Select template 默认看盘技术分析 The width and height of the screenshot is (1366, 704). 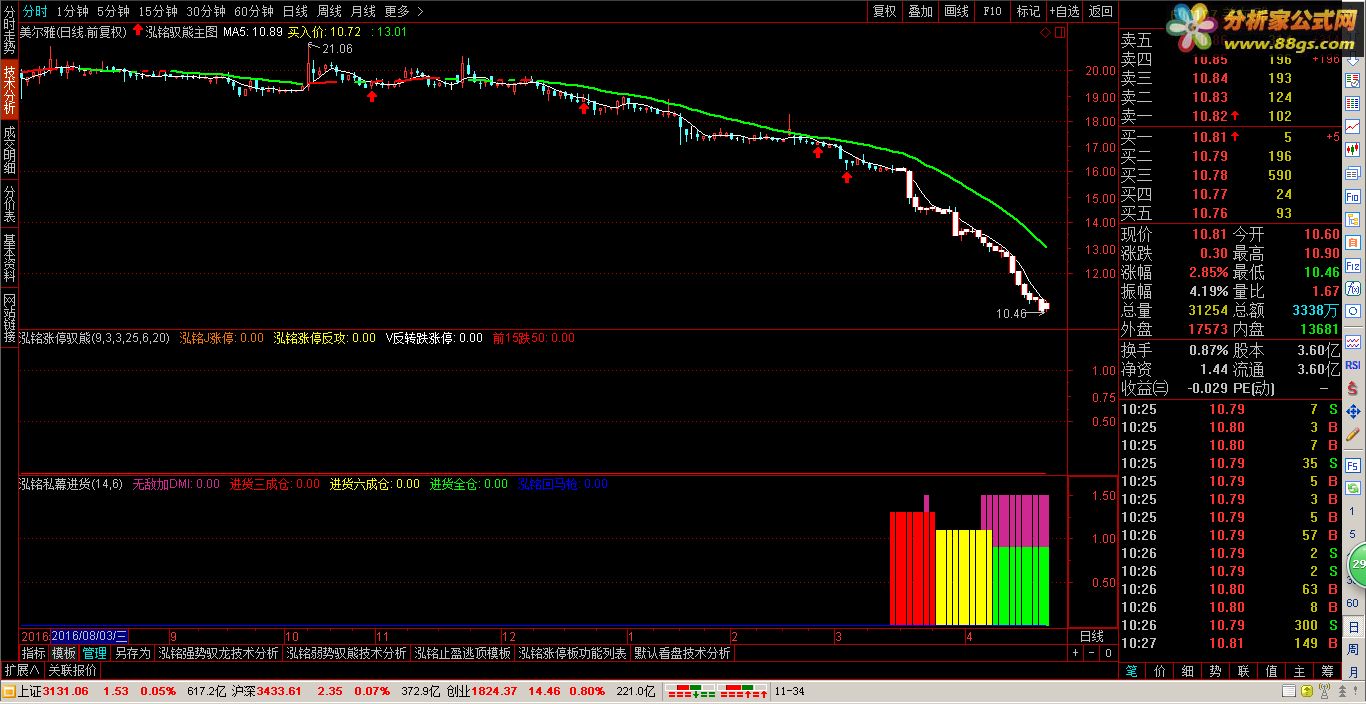[682, 653]
